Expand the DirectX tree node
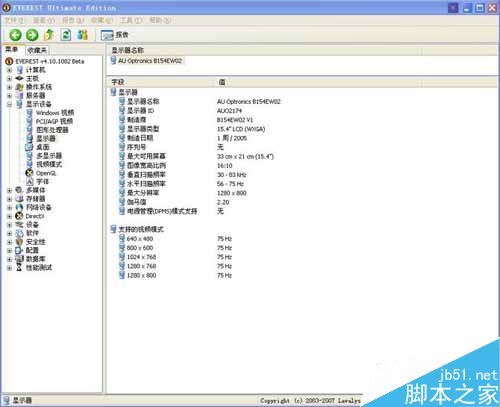This screenshot has width=500, height=407. pyautogui.click(x=9, y=216)
